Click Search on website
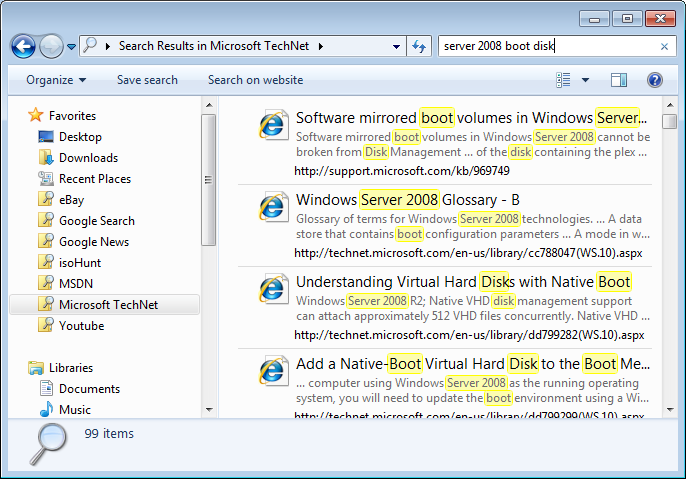 coord(256,80)
